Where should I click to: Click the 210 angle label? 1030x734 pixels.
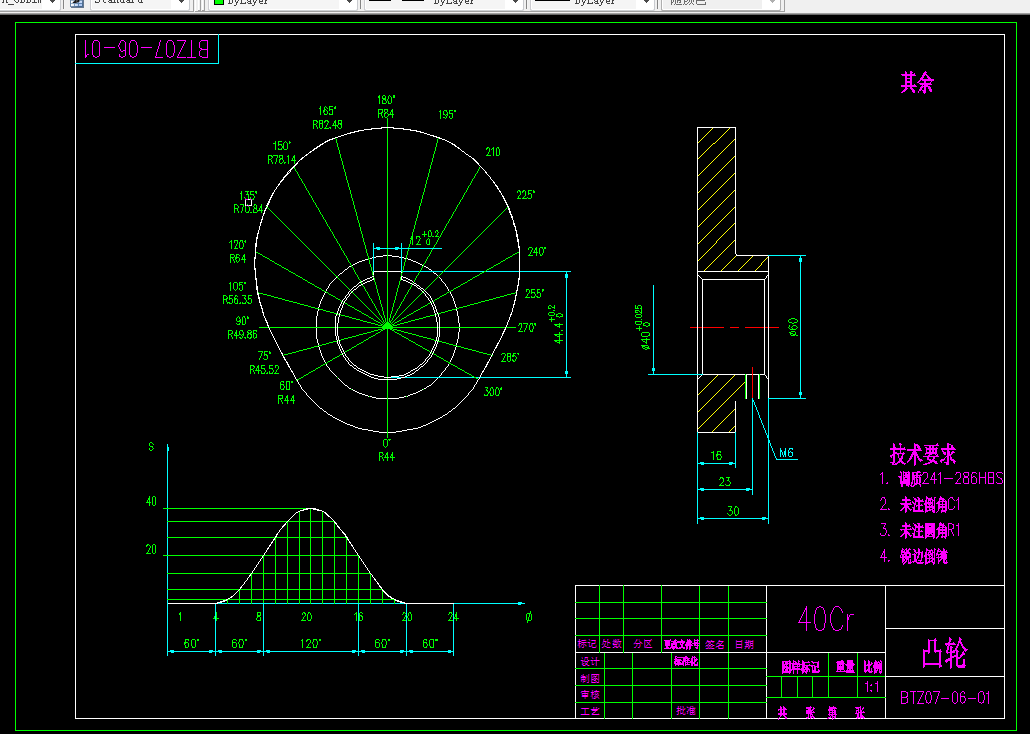(x=493, y=152)
